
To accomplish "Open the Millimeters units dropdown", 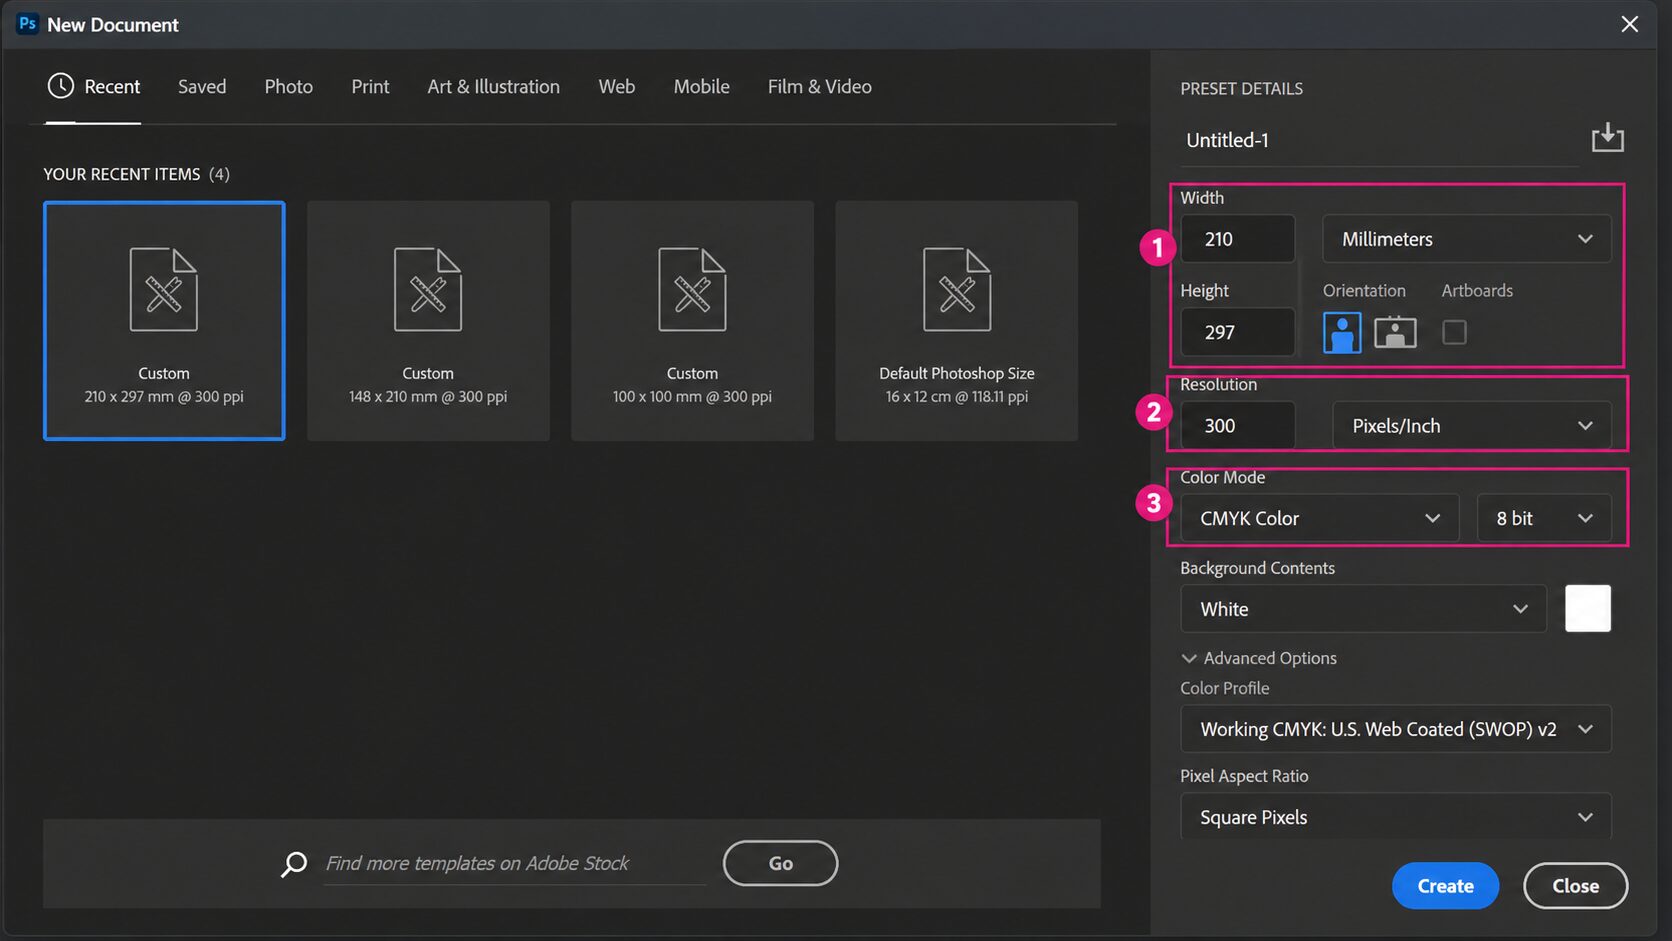I will click(1466, 239).
